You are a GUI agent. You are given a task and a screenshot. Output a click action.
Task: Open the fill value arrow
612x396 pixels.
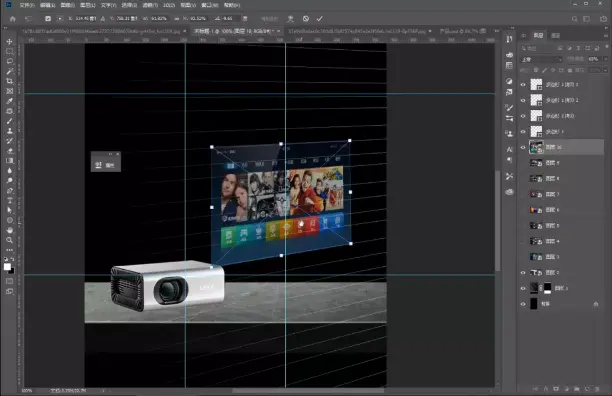pos(605,70)
